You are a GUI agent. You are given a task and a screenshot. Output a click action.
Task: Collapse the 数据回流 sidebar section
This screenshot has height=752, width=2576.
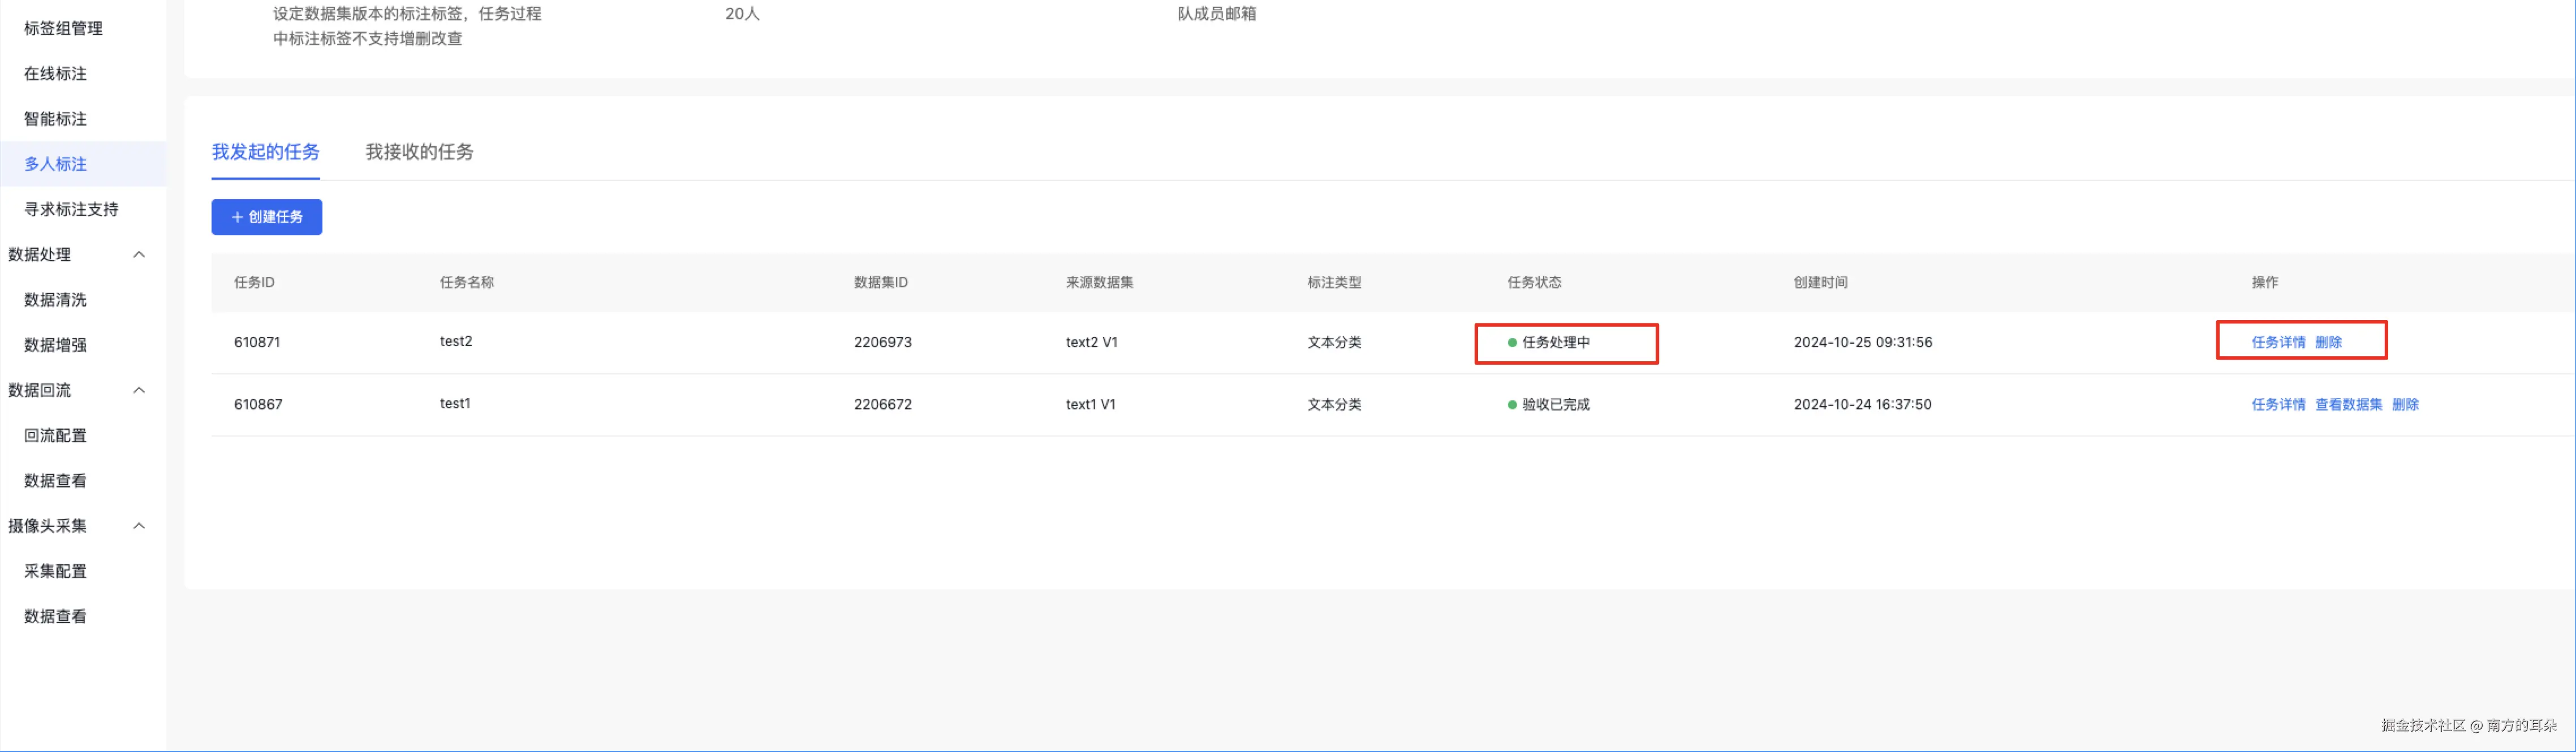[139, 390]
